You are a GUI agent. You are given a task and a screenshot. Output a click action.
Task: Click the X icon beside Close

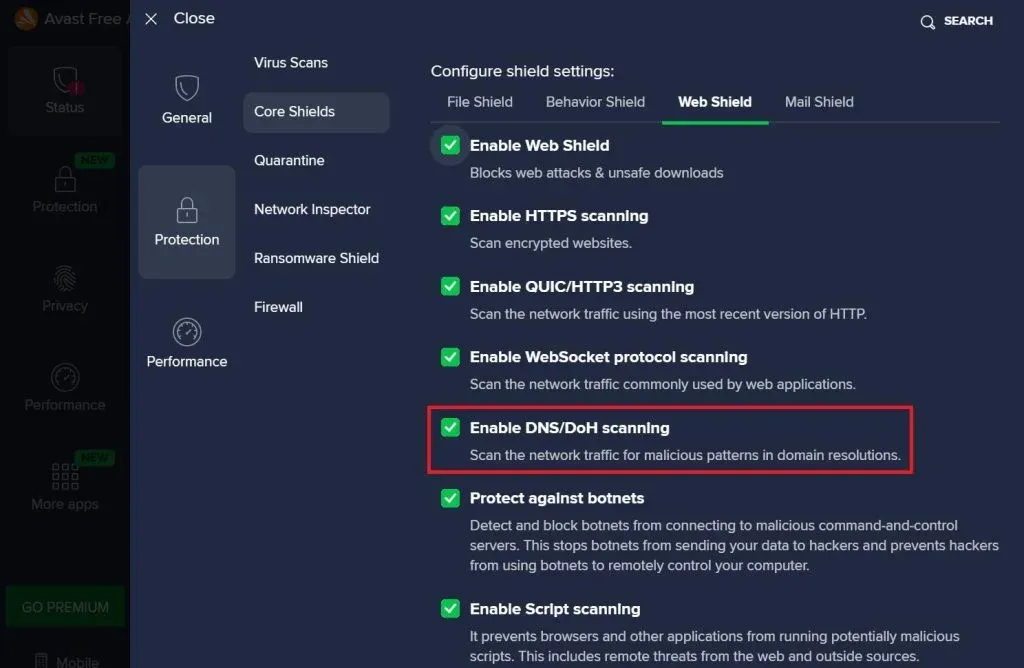click(x=151, y=19)
